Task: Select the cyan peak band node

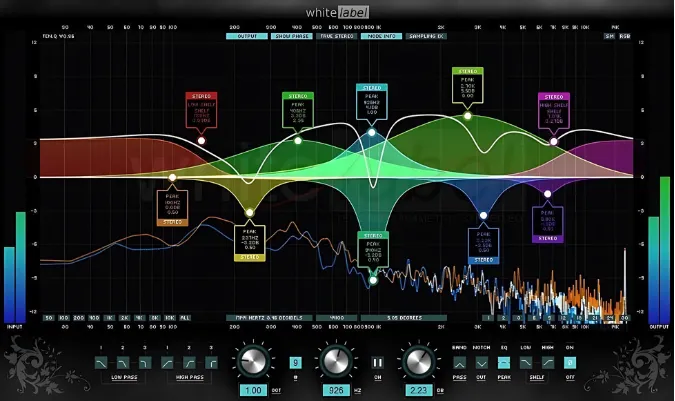Action: pyautogui.click(x=372, y=133)
